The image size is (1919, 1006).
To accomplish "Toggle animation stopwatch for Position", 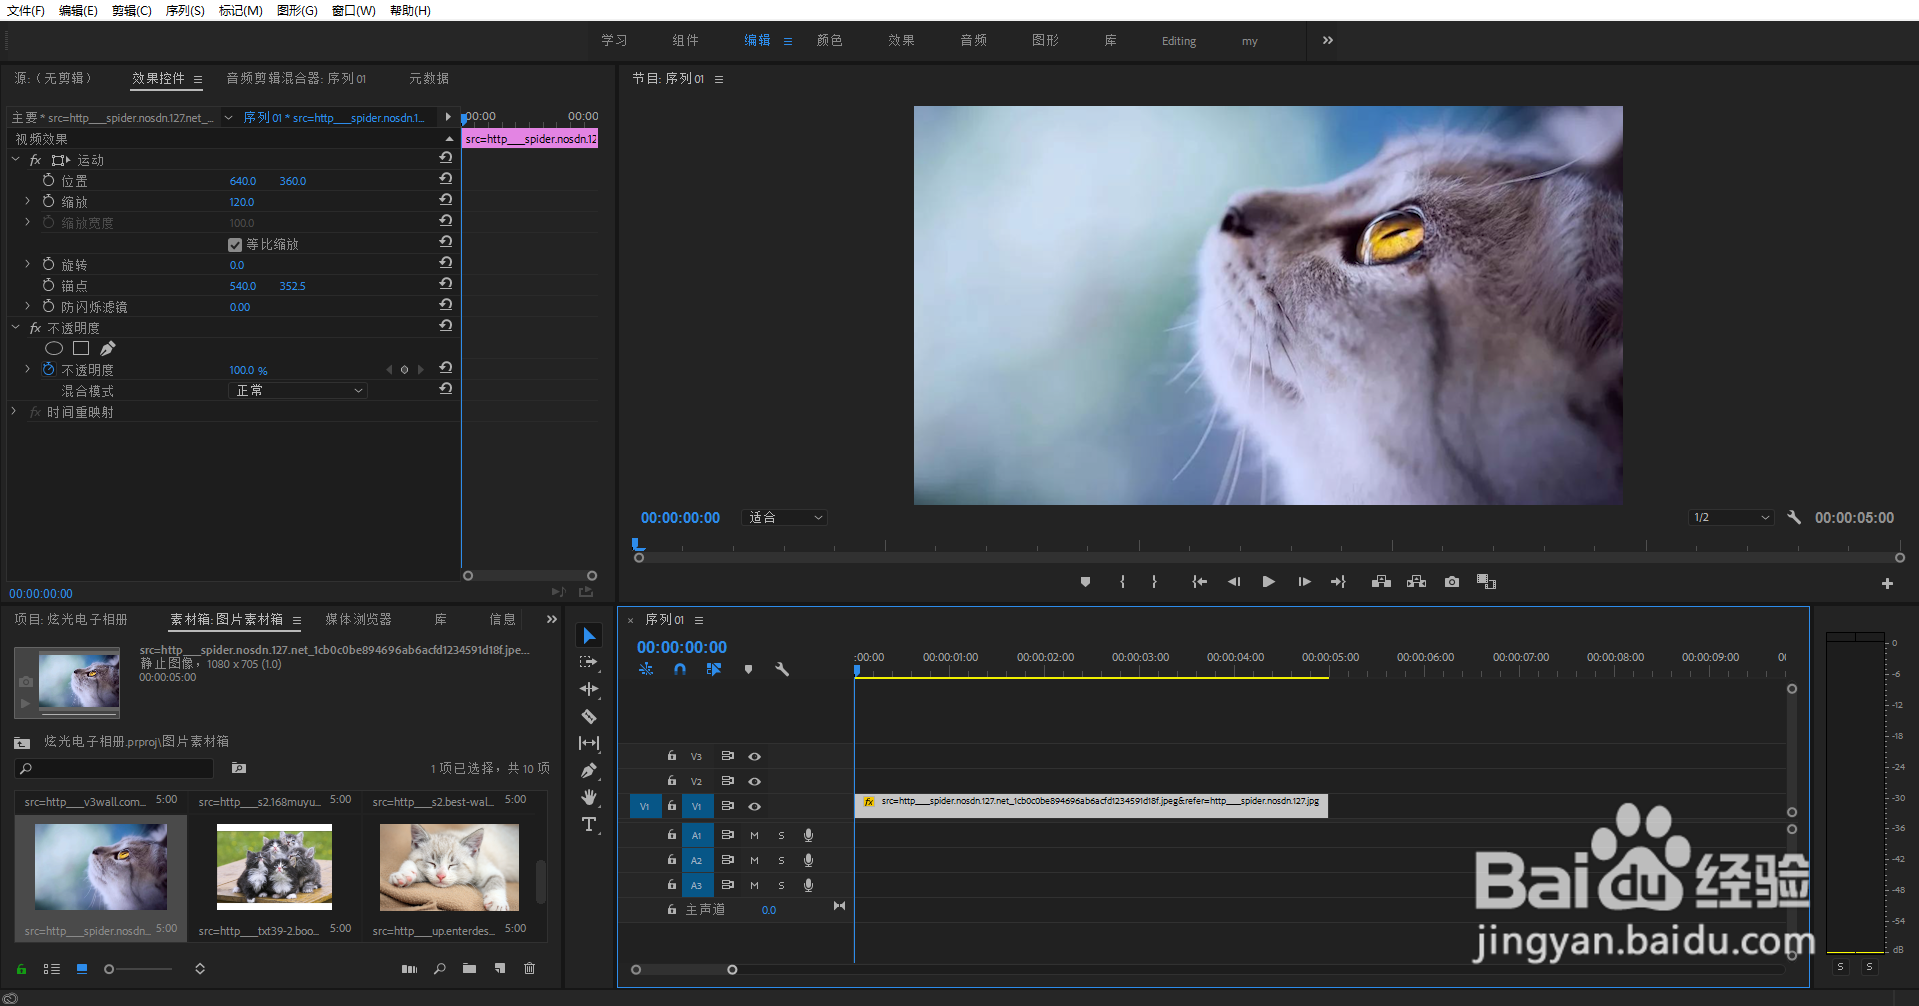I will [x=48, y=180].
